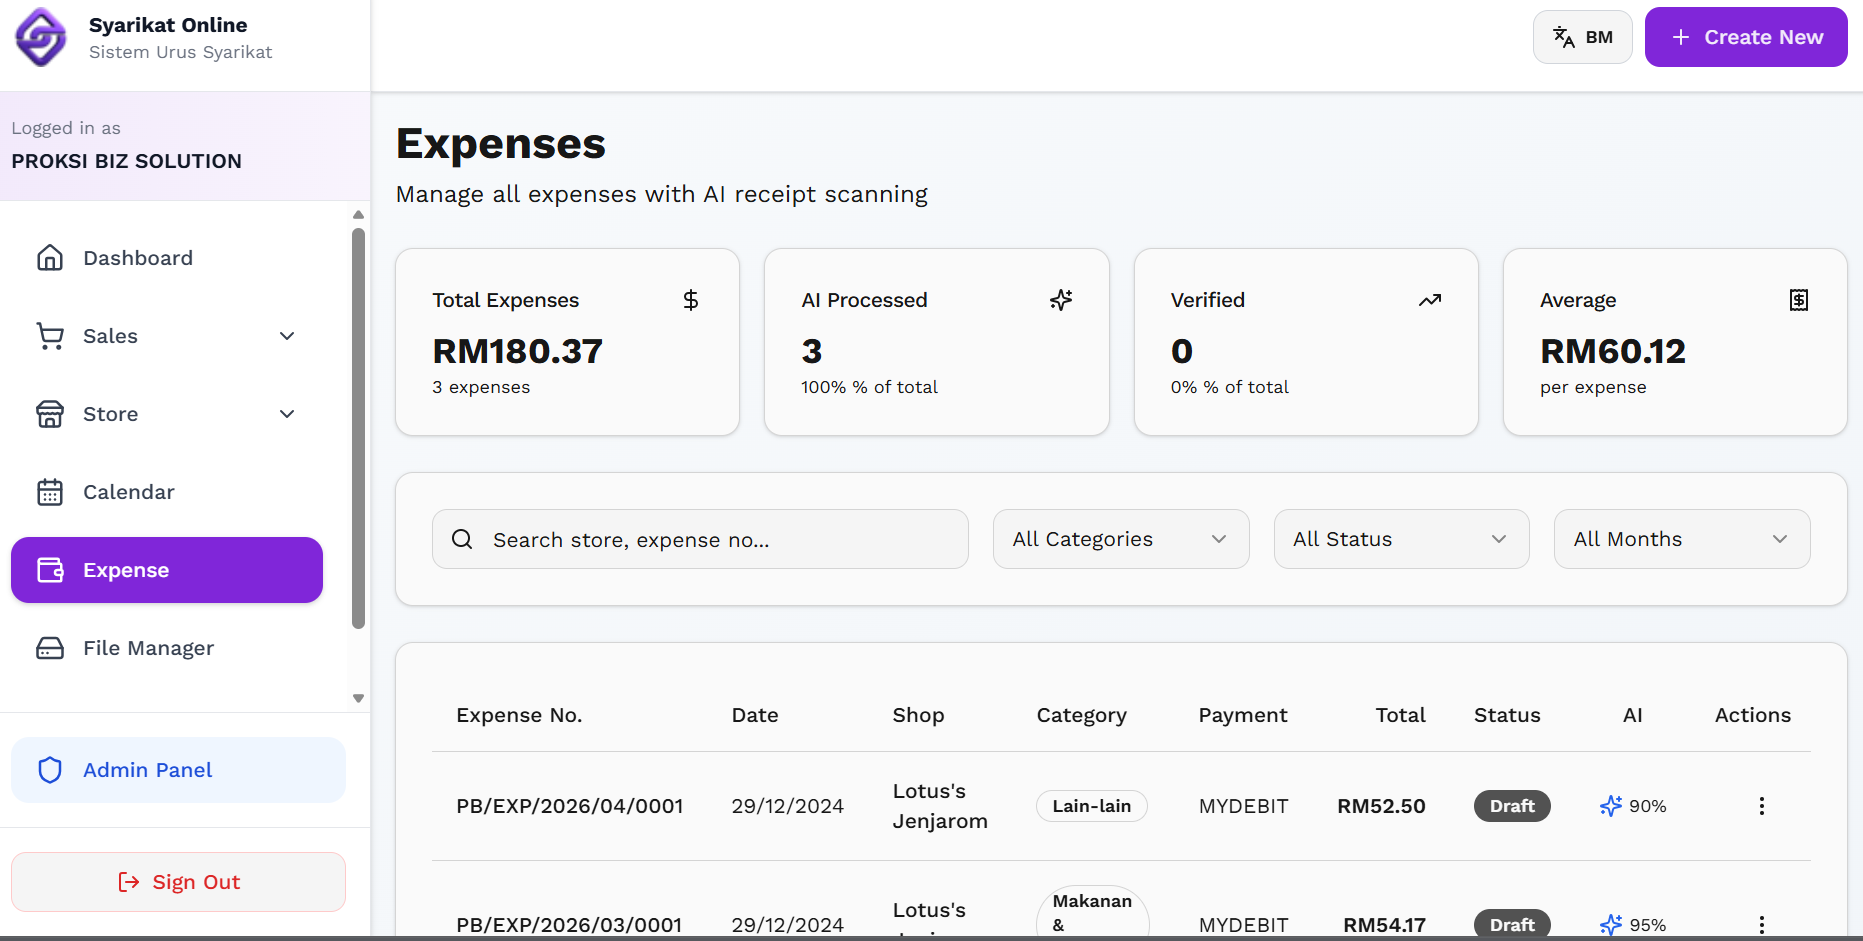Click the Store shop icon
Image resolution: width=1863 pixels, height=941 pixels.
pos(50,414)
